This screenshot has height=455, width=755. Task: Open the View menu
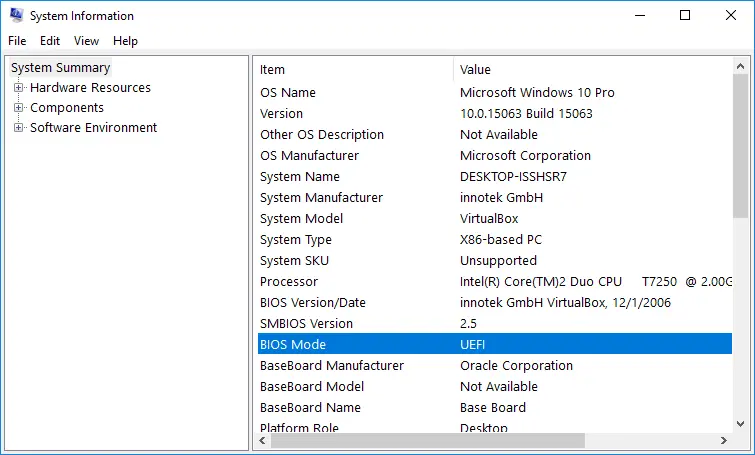tap(86, 41)
